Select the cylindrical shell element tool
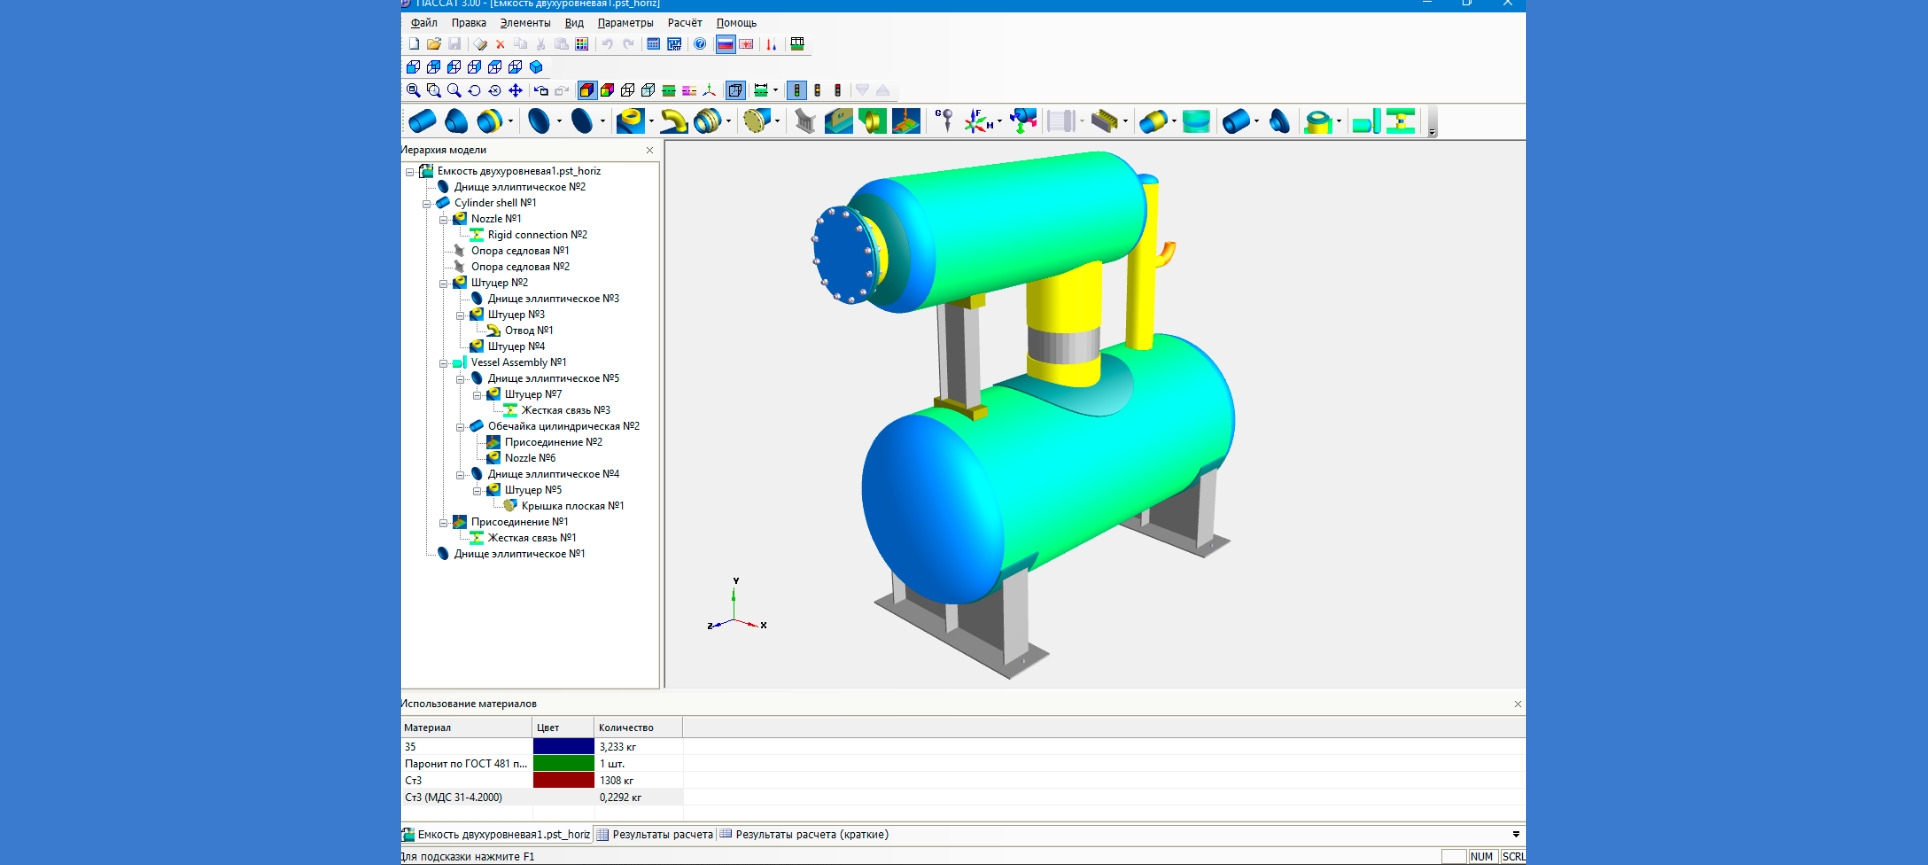Image resolution: width=1928 pixels, height=865 pixels. pos(422,122)
